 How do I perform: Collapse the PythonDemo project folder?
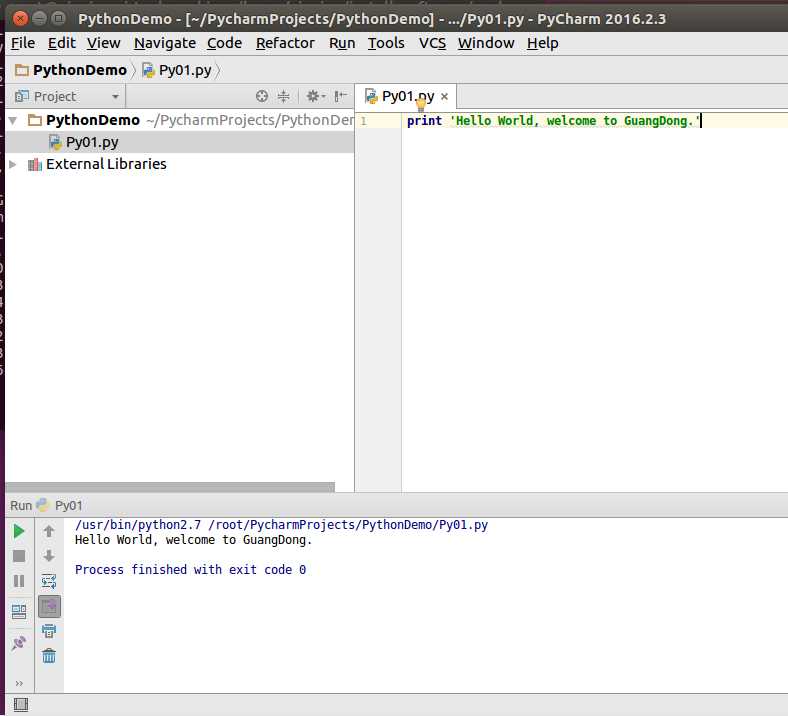(12, 120)
